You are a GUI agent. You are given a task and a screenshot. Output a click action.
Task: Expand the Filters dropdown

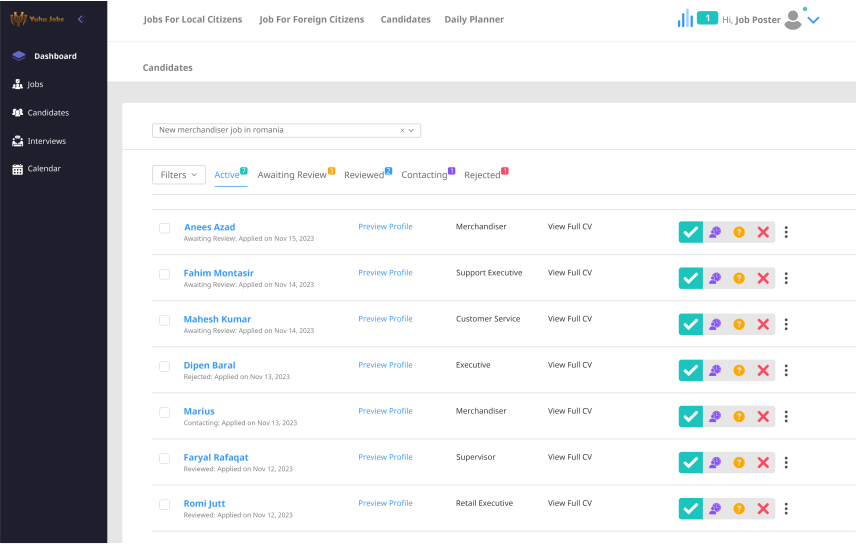pyautogui.click(x=179, y=175)
